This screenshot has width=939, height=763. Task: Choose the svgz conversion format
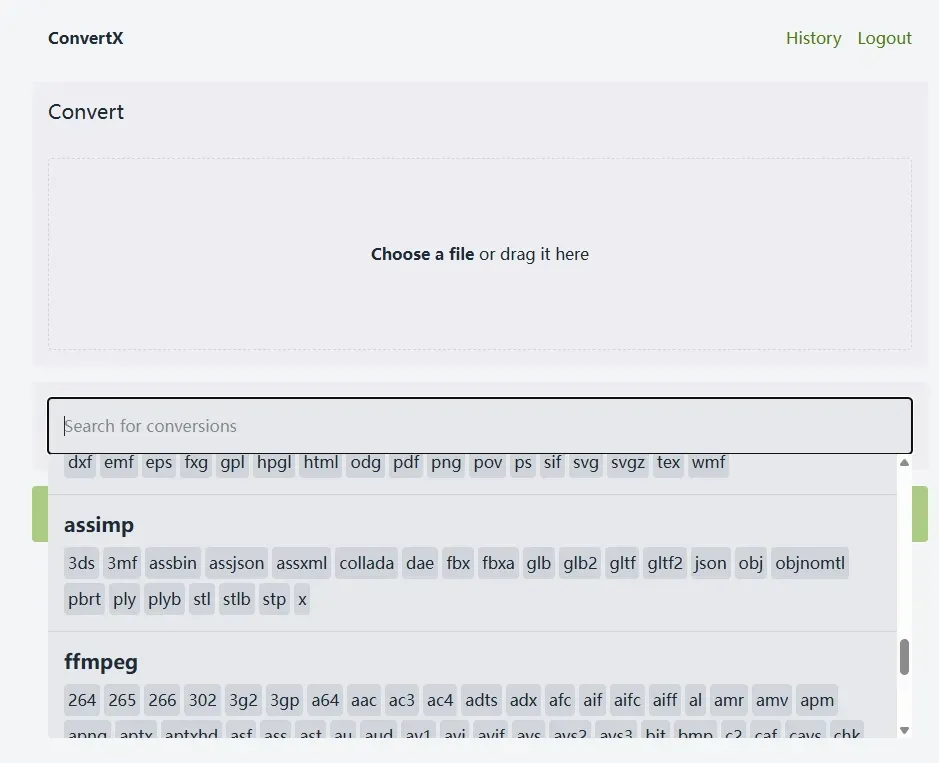(628, 462)
